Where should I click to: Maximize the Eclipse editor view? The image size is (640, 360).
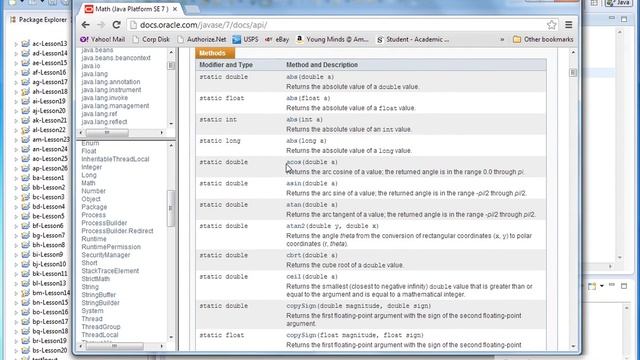[x=624, y=19]
